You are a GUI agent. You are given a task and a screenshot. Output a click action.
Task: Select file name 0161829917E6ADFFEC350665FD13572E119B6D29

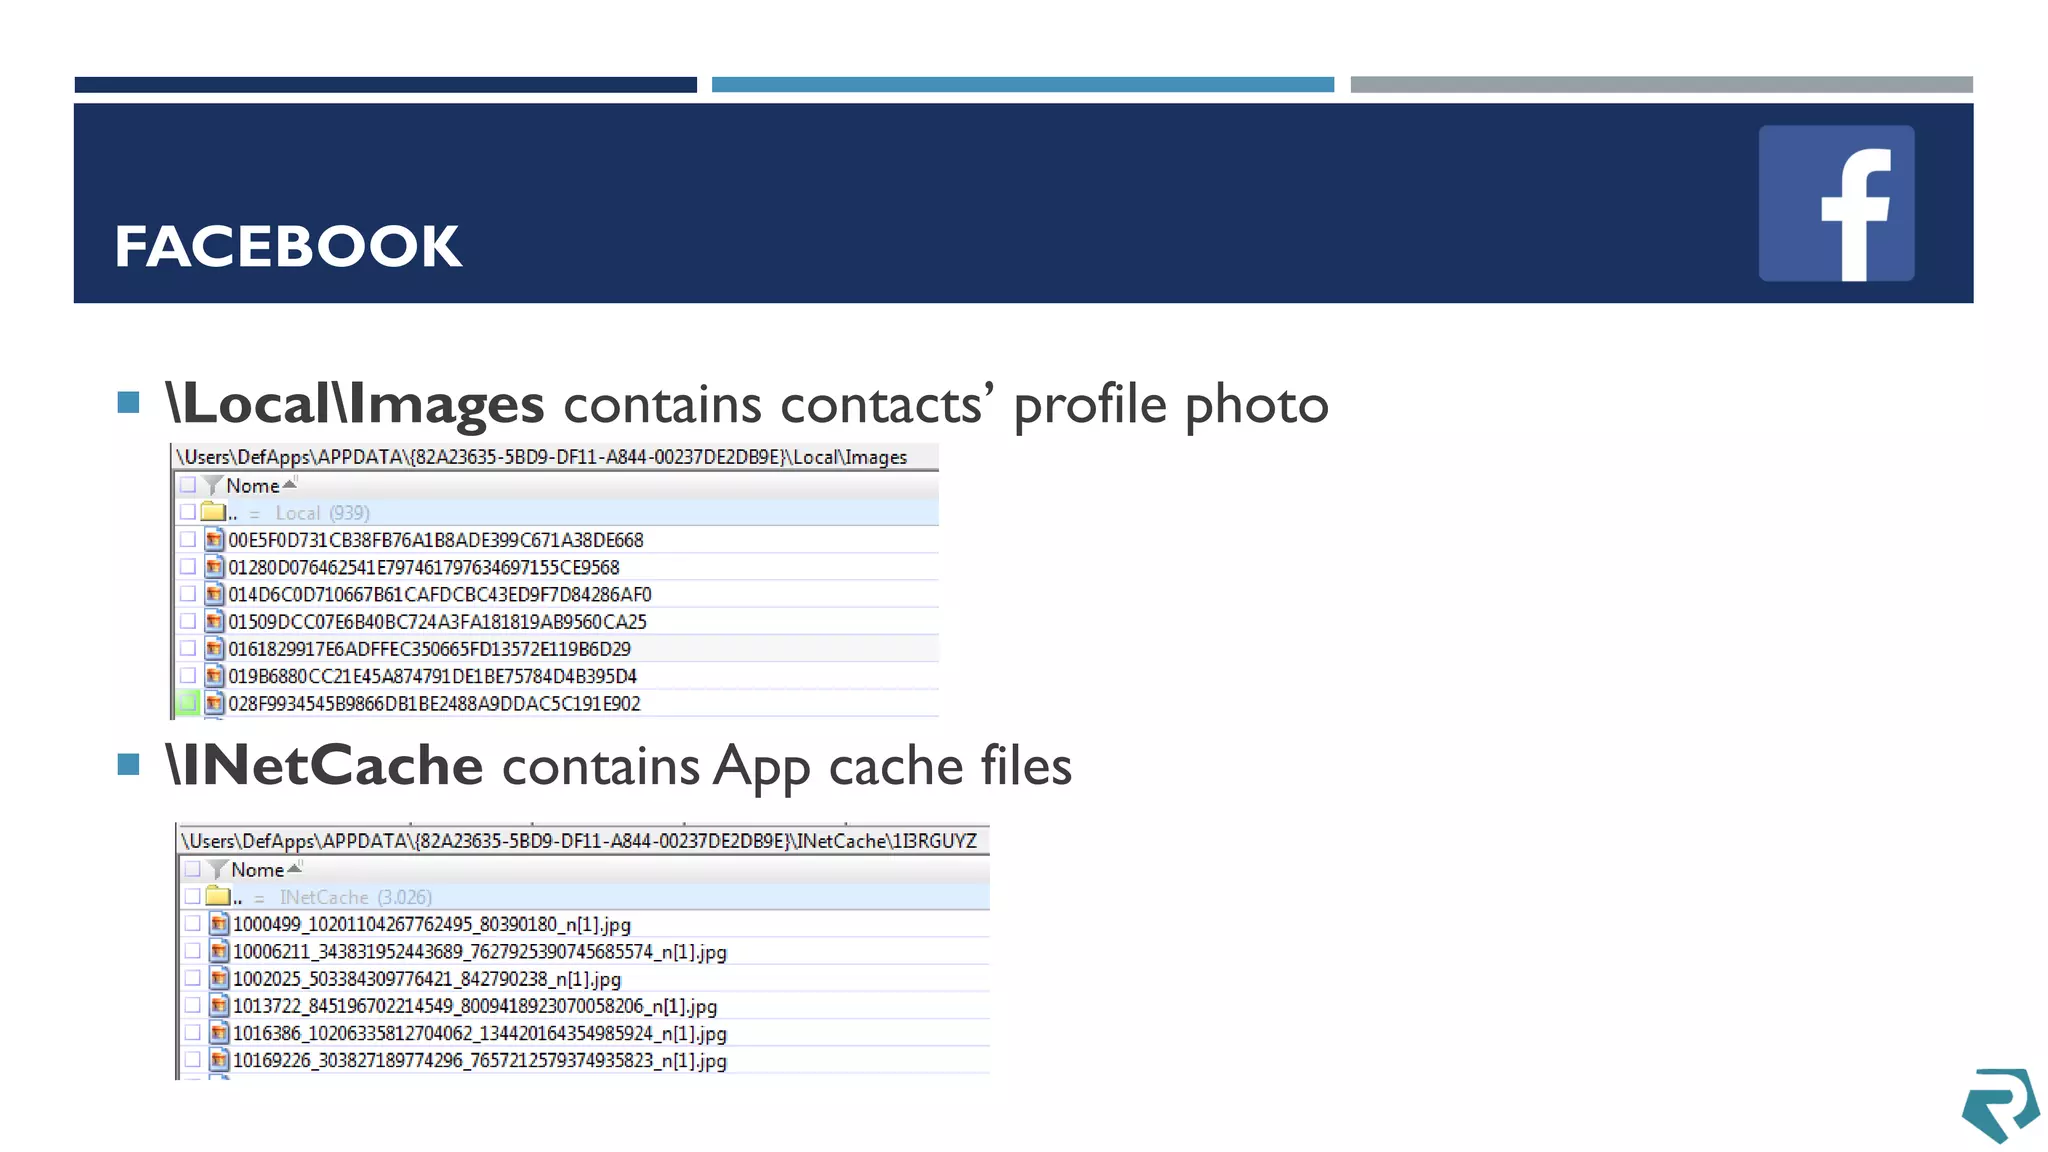click(x=429, y=649)
